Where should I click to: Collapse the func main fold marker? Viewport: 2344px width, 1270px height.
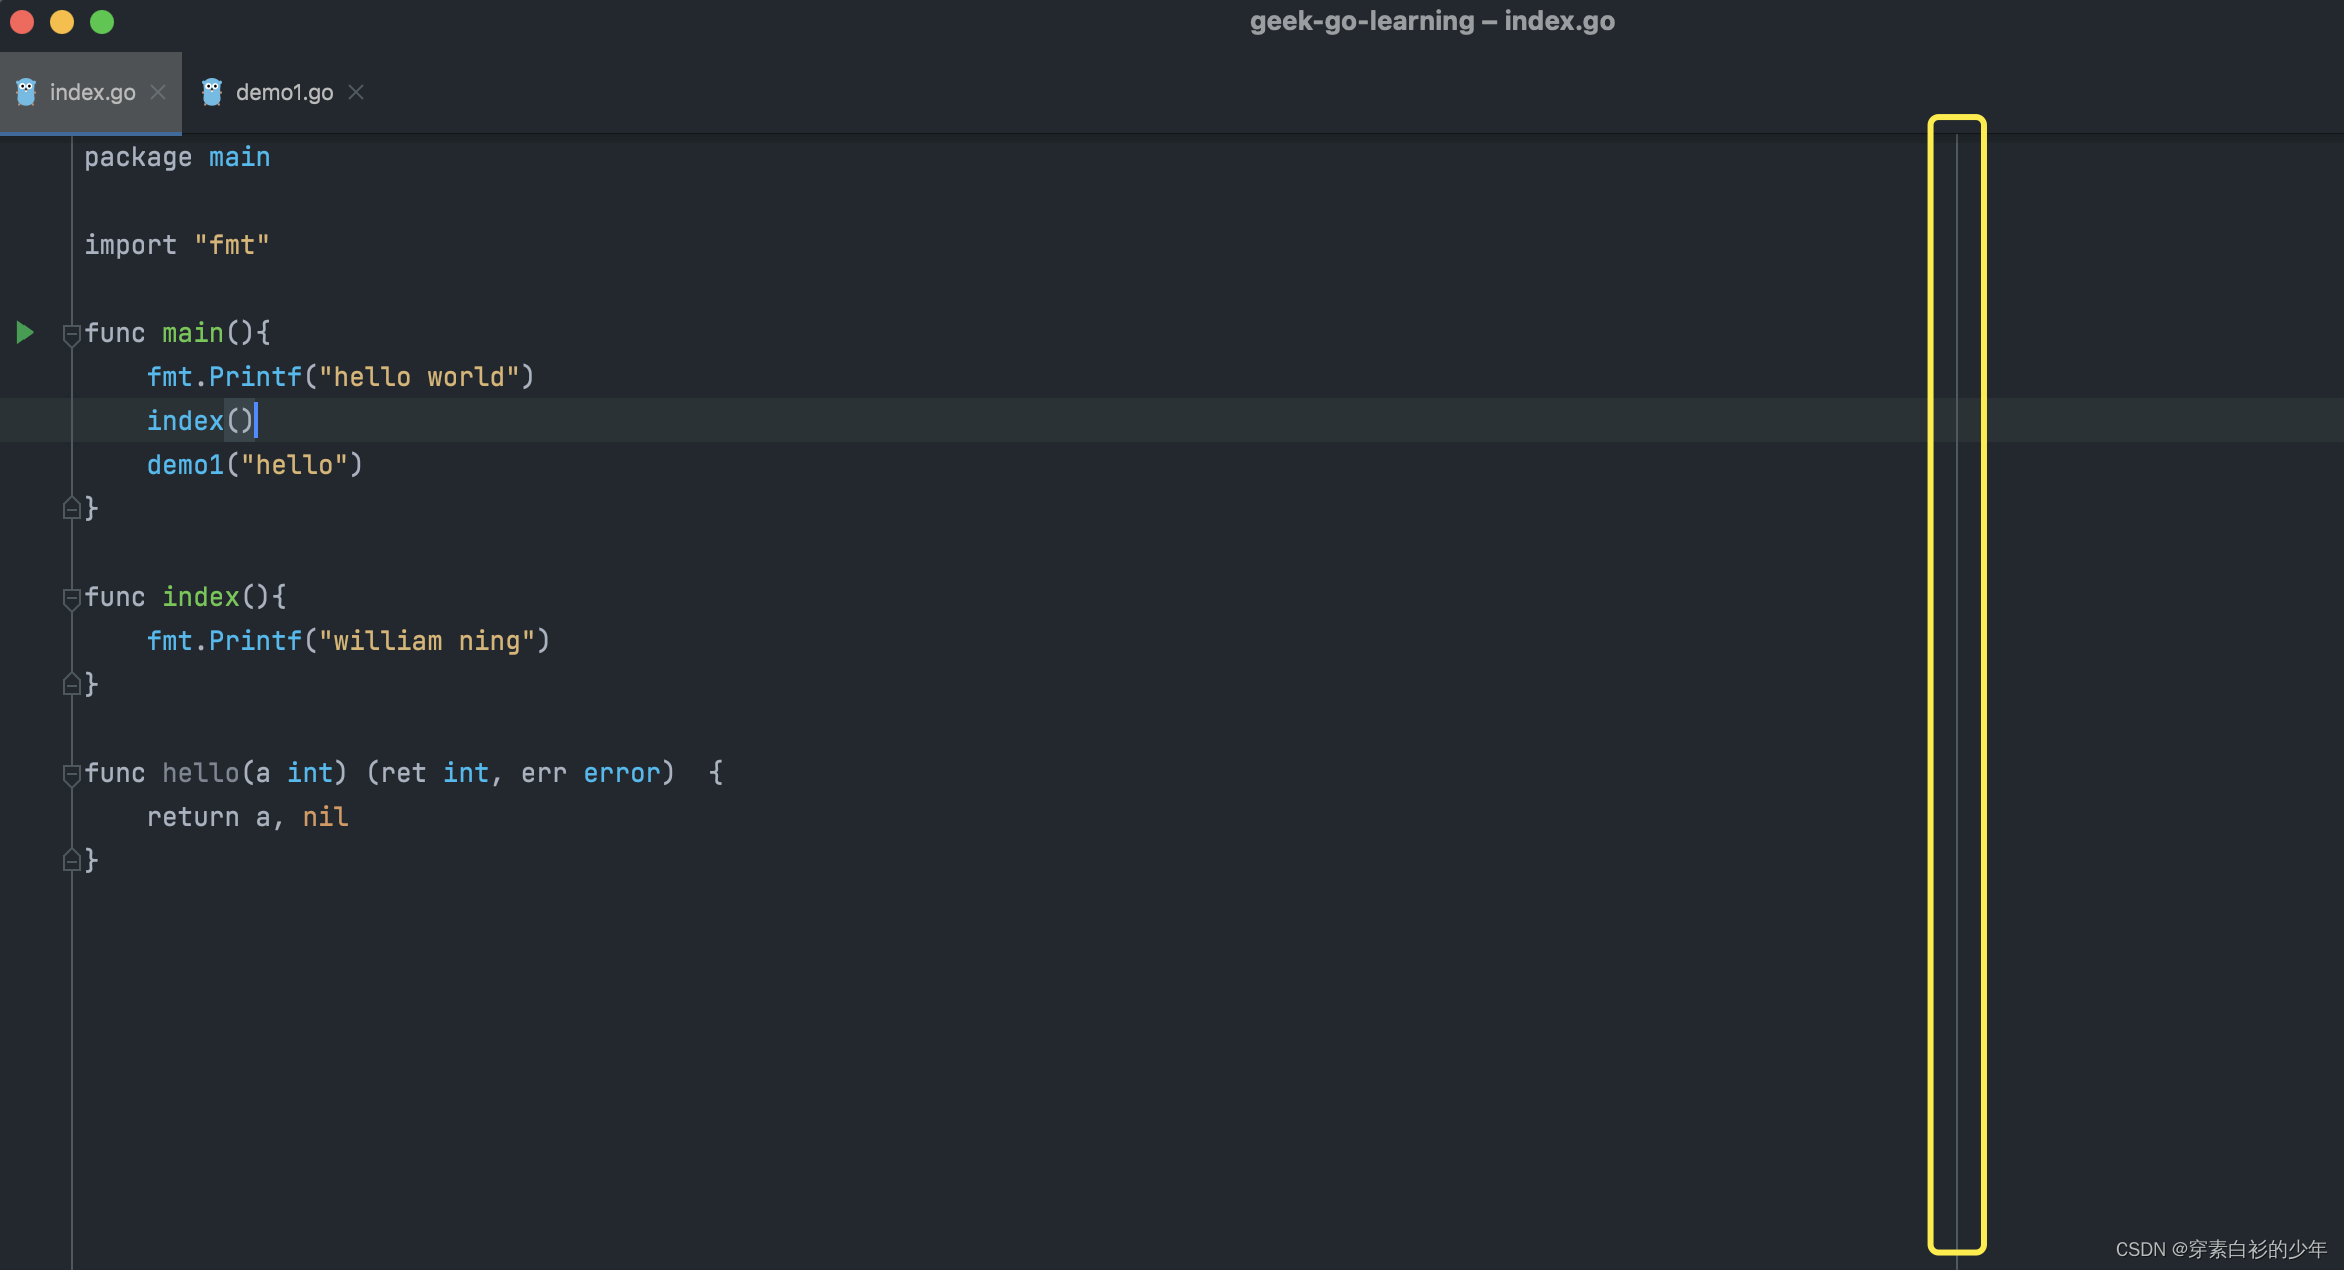(71, 334)
